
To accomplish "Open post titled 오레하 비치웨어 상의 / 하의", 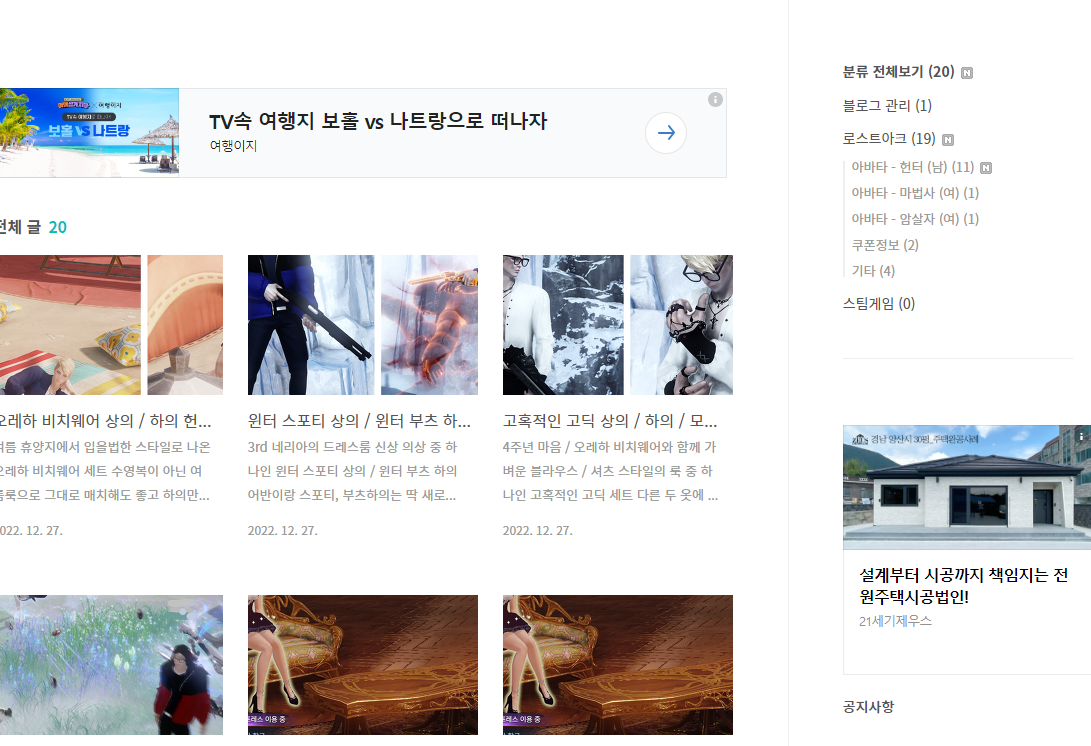I will coord(105,421).
